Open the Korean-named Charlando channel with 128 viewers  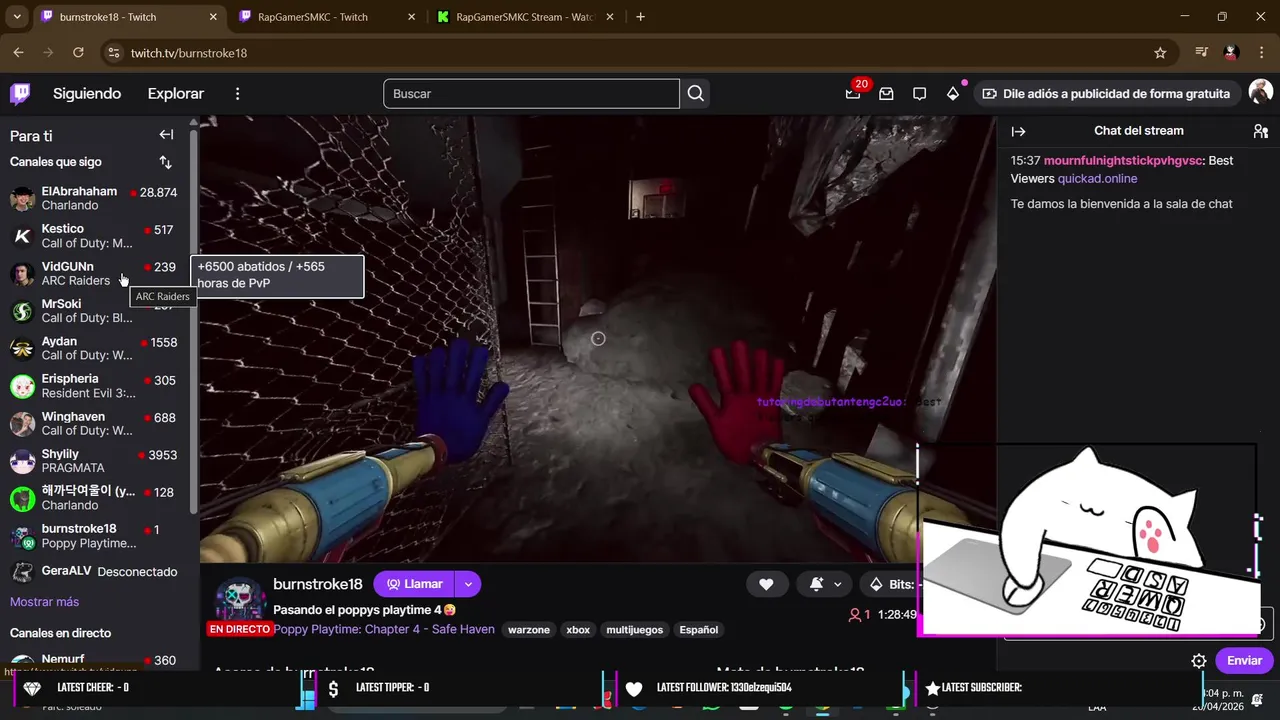(x=93, y=498)
